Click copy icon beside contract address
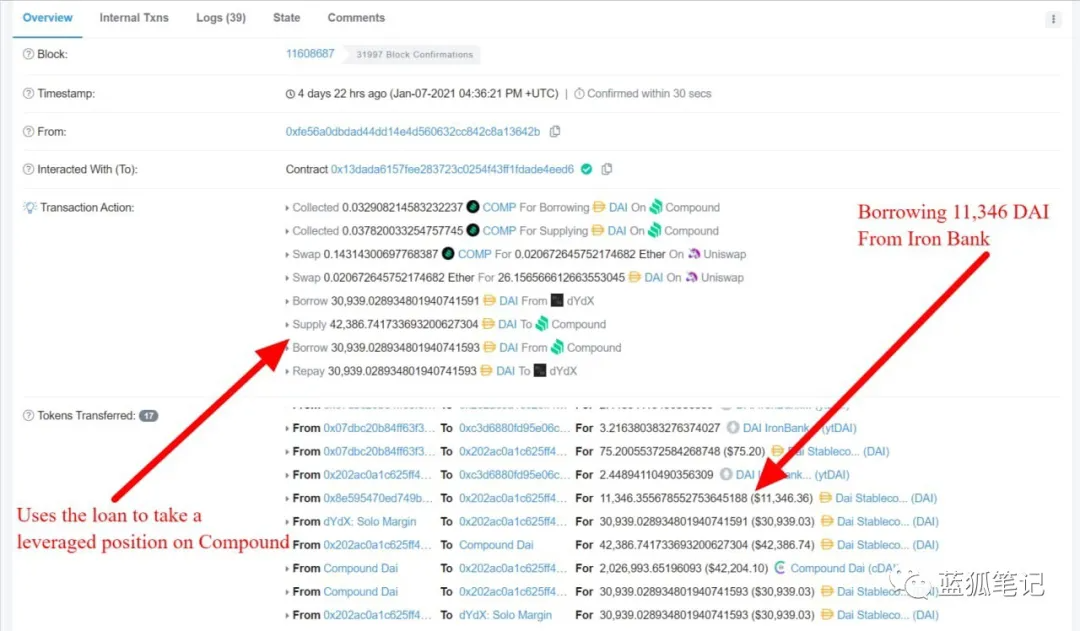The width and height of the screenshot is (1080, 631). [607, 170]
